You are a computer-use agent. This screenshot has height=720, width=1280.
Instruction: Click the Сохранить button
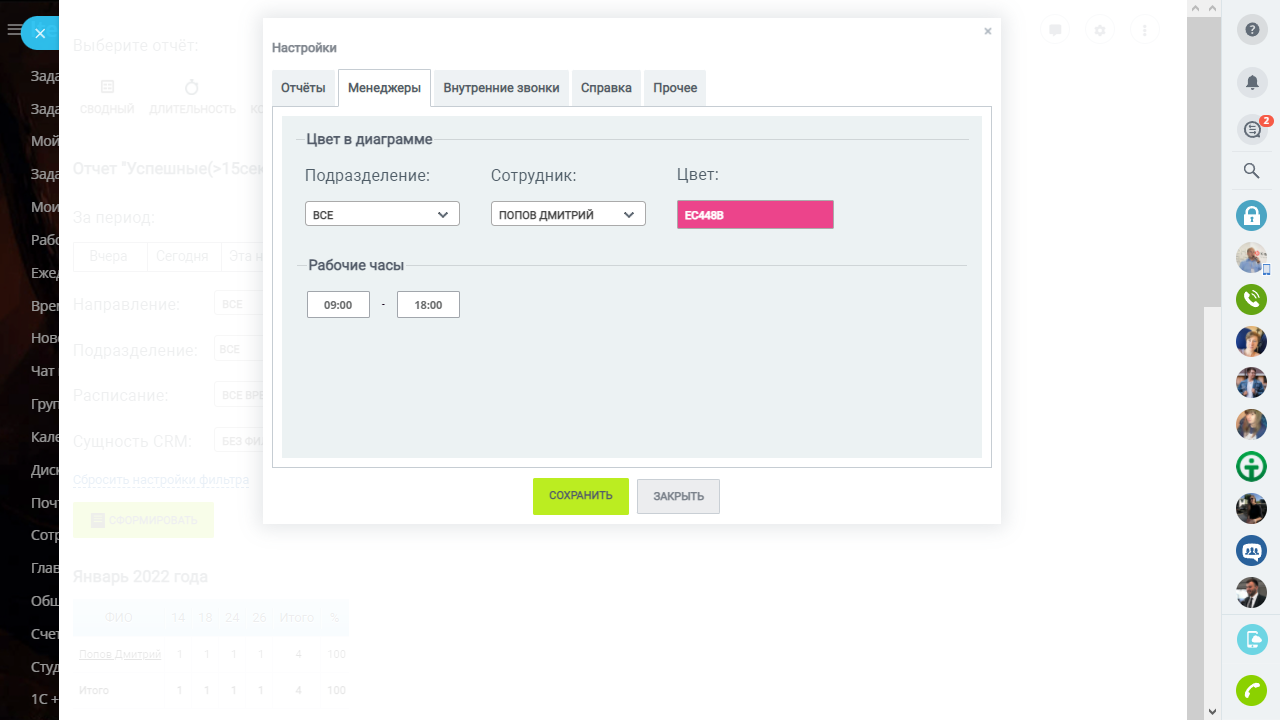[580, 496]
